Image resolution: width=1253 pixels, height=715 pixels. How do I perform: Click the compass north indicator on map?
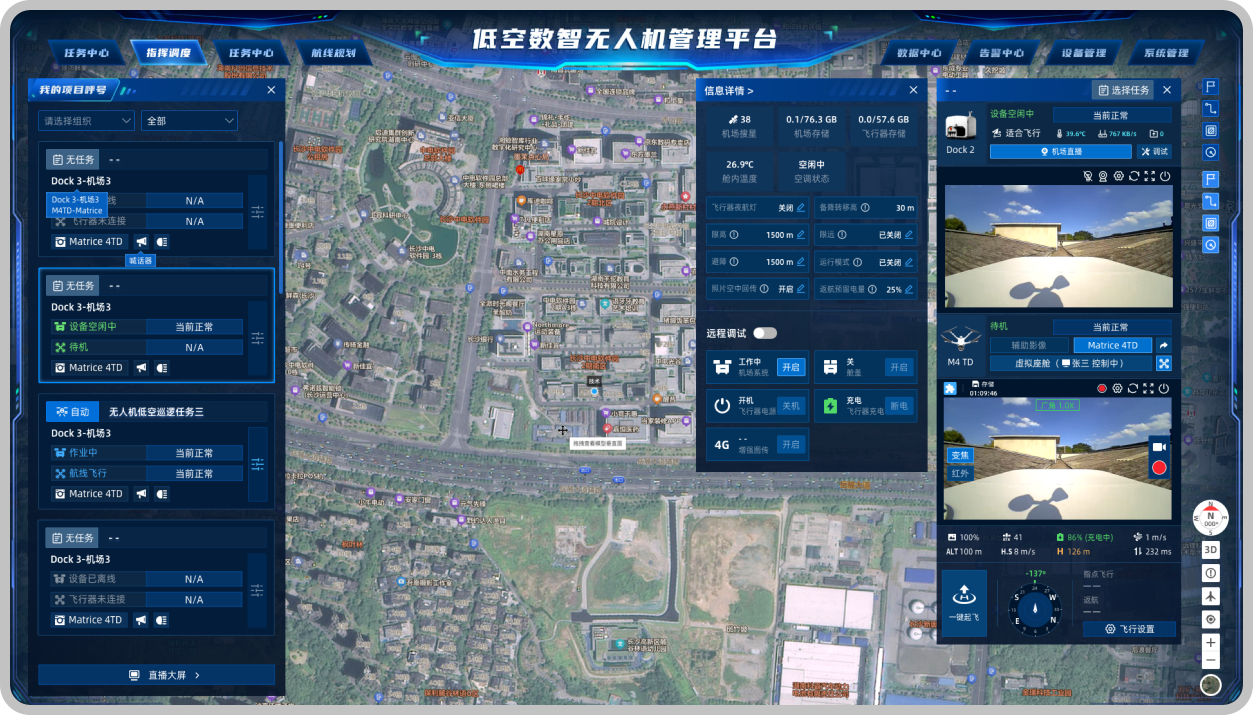click(x=1210, y=517)
